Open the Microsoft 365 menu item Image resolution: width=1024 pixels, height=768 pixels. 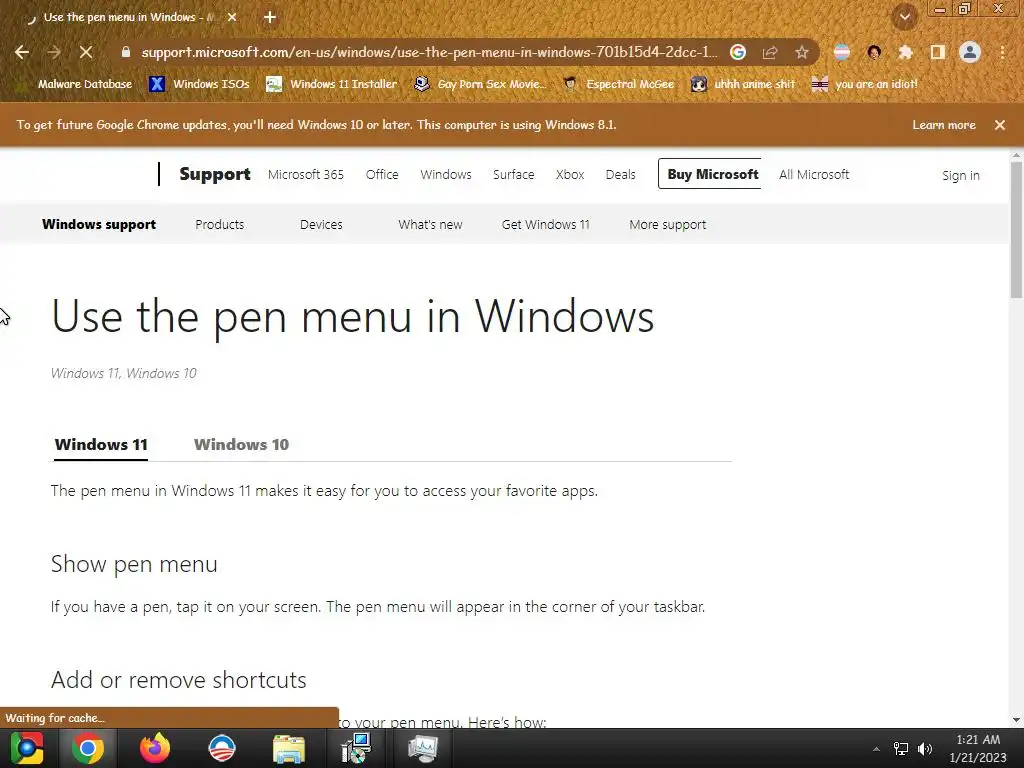306,174
